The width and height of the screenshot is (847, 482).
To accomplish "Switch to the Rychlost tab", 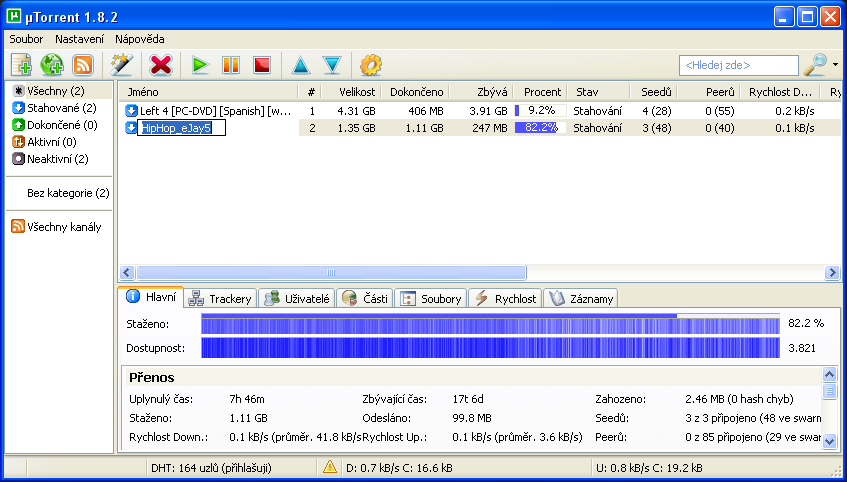I will click(505, 298).
